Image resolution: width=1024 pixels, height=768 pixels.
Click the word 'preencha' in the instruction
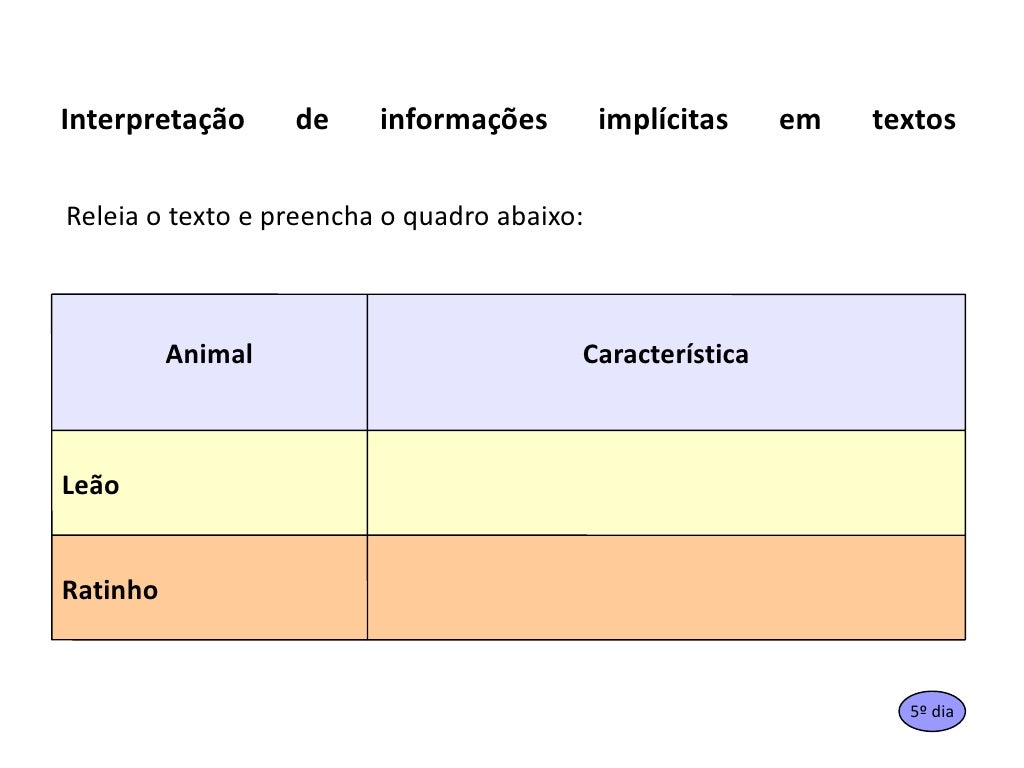tap(316, 218)
